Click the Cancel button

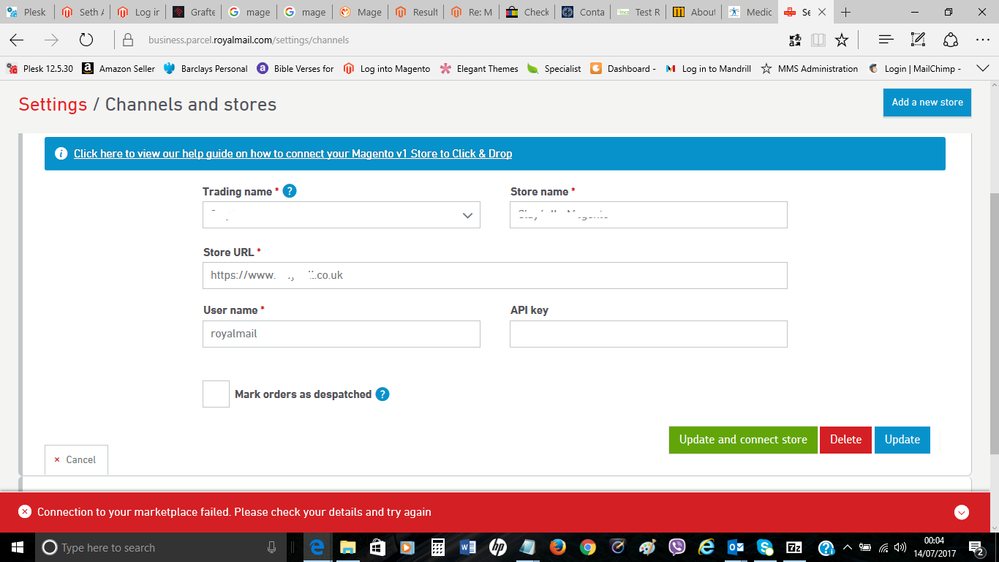pyautogui.click(x=76, y=459)
